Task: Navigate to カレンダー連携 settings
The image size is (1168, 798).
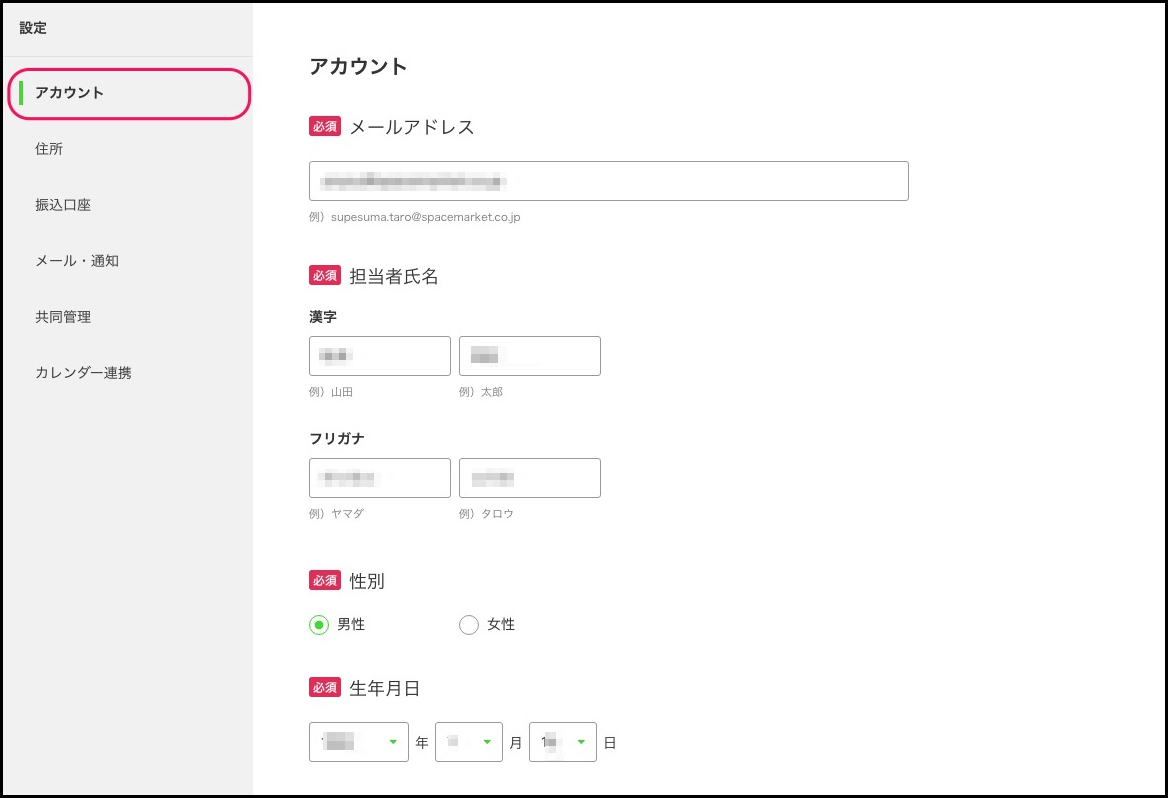Action: tap(83, 373)
